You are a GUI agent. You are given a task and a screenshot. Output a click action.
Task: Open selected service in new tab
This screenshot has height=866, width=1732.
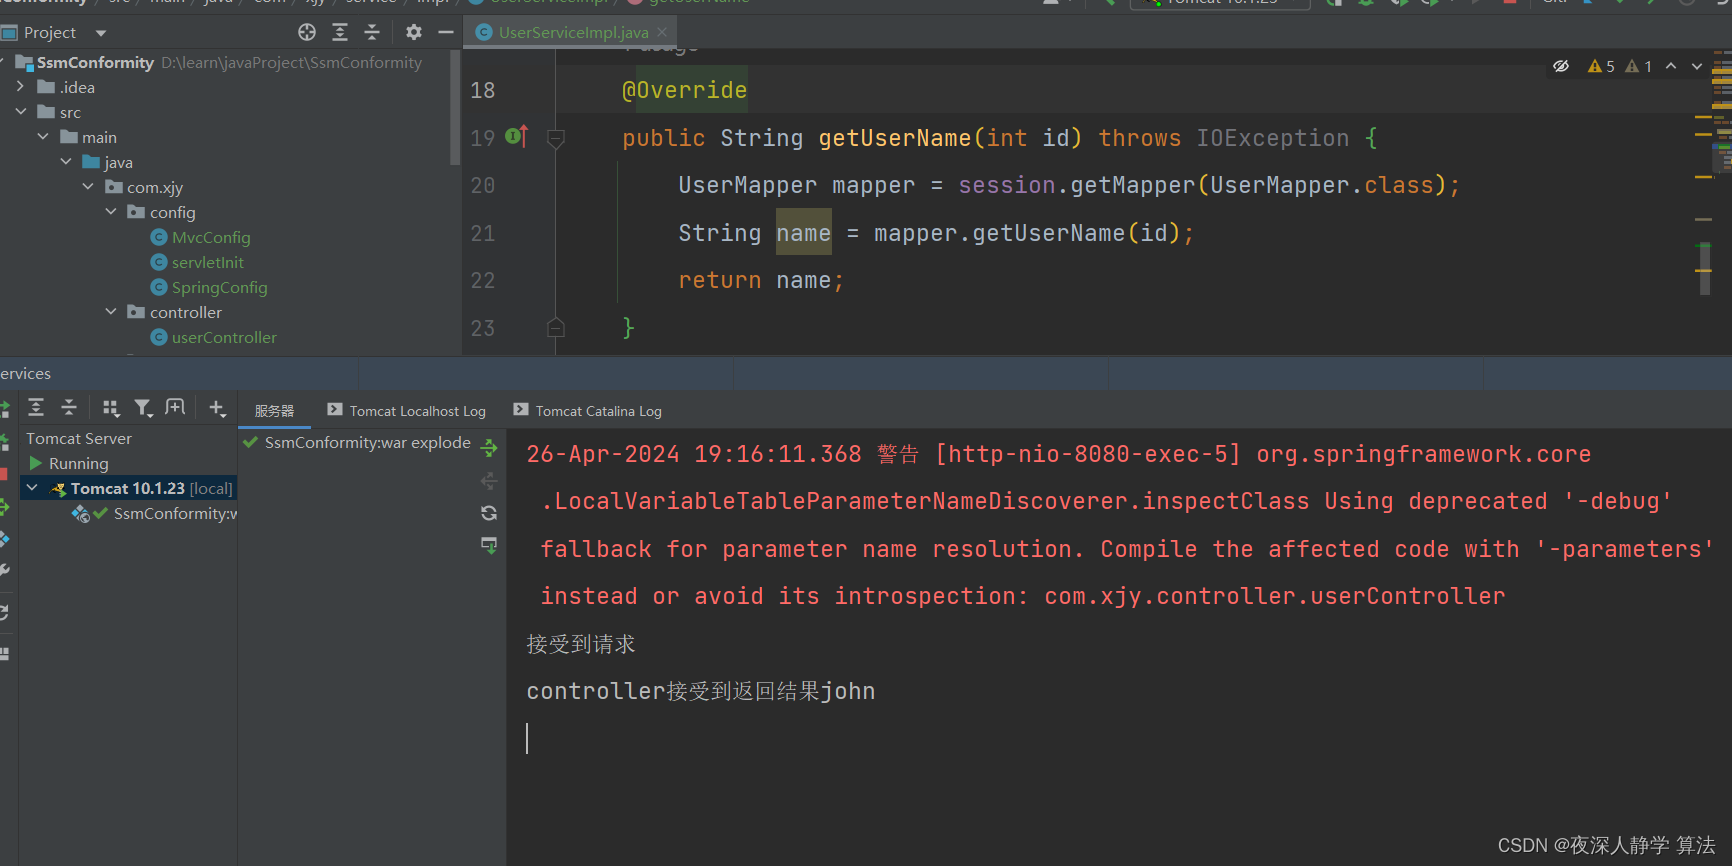pos(175,407)
